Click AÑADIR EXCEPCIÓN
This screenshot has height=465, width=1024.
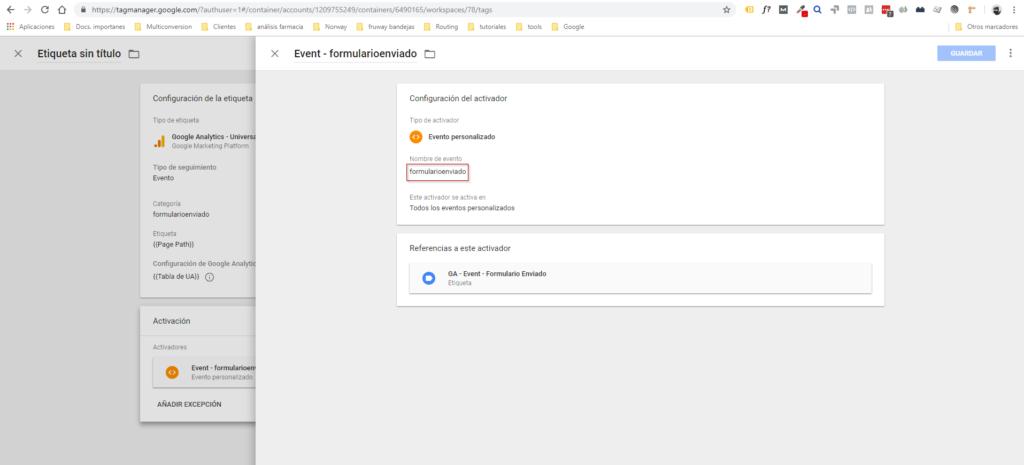point(189,404)
